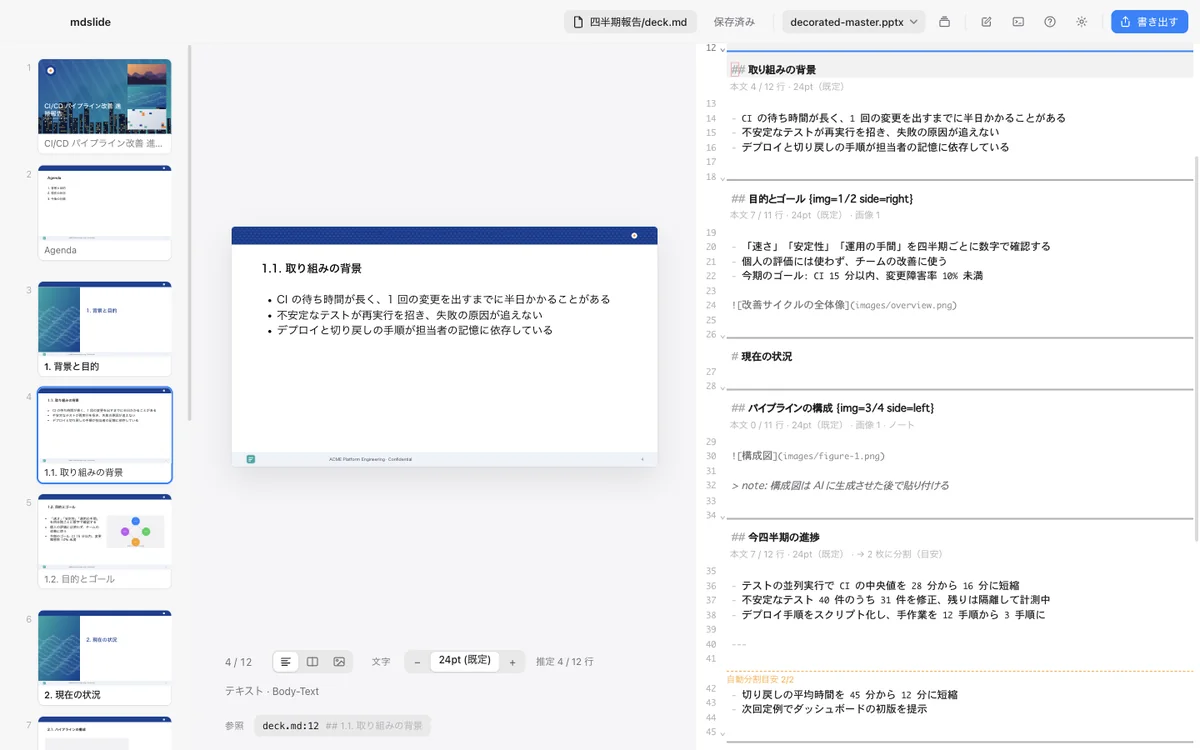Click editor line '次回定例でダッシュボードの初版を提示'
Screen dimensions: 1200x750
click(x=829, y=709)
